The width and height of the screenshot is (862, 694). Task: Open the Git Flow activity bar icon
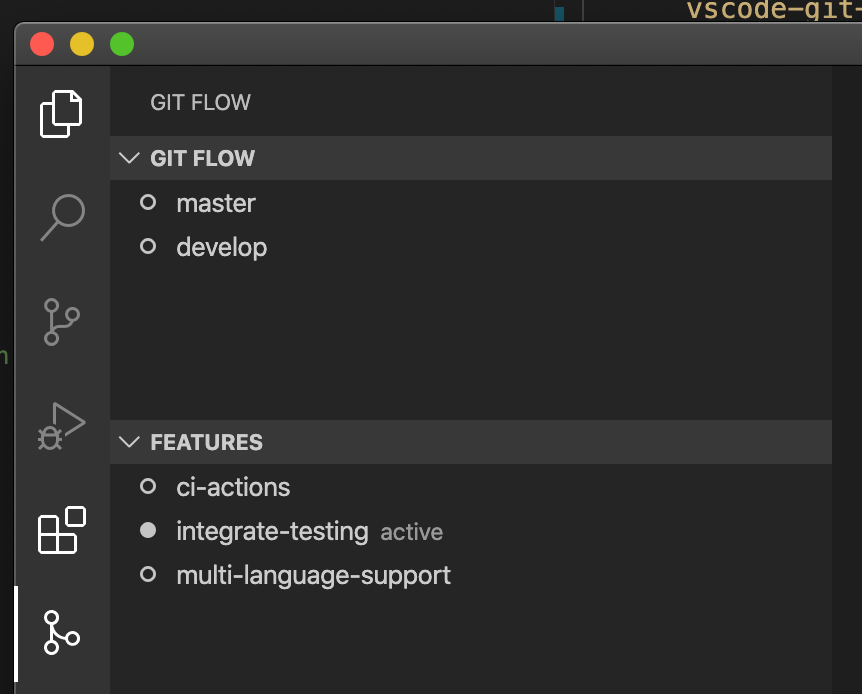coord(61,633)
